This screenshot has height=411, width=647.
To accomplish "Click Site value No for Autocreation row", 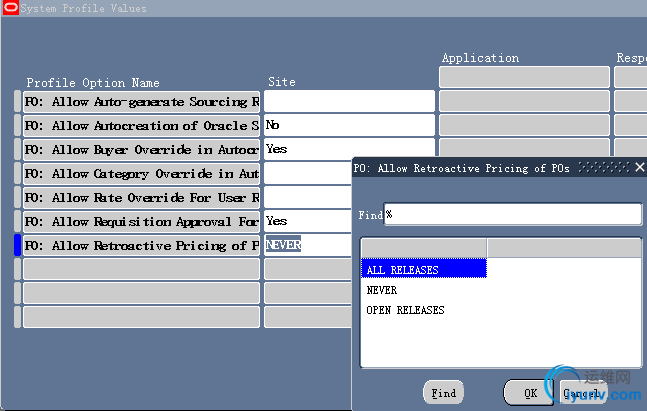I will [x=349, y=125].
